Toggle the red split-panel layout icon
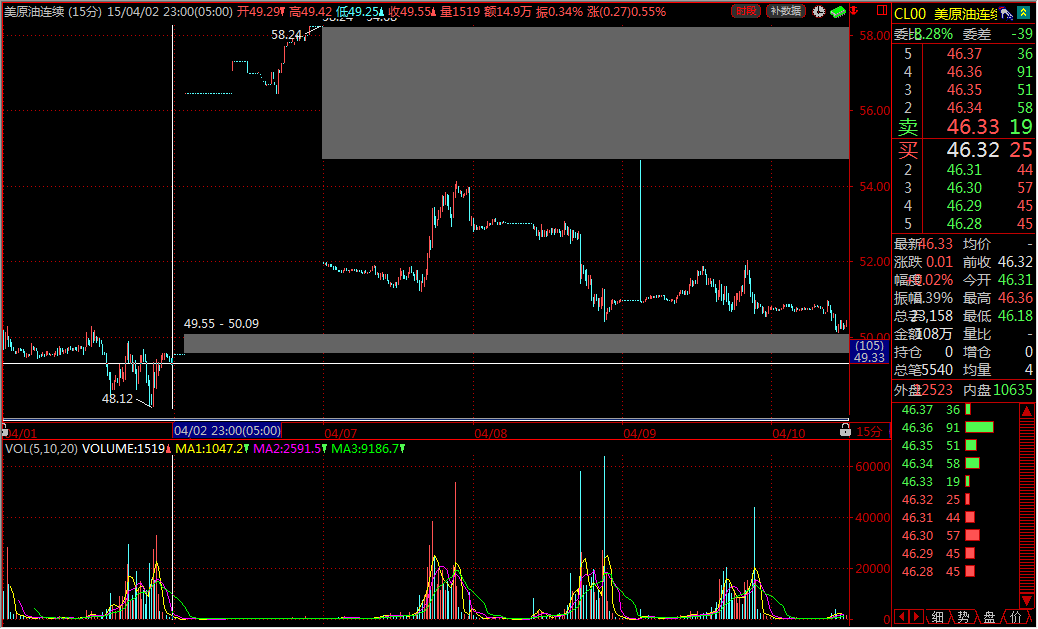The width and height of the screenshot is (1038, 629). click(882, 11)
